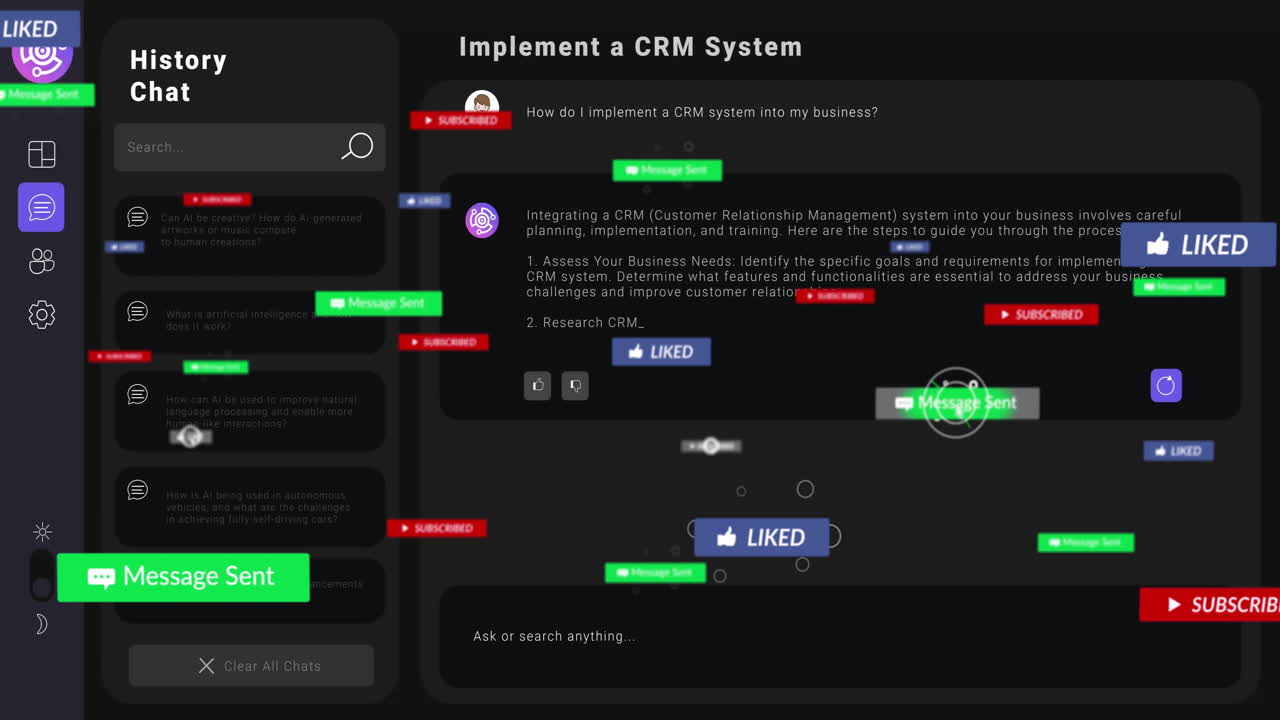Open the 'Implement a CRM System' conversation title
Viewport: 1280px width, 720px height.
click(x=630, y=46)
